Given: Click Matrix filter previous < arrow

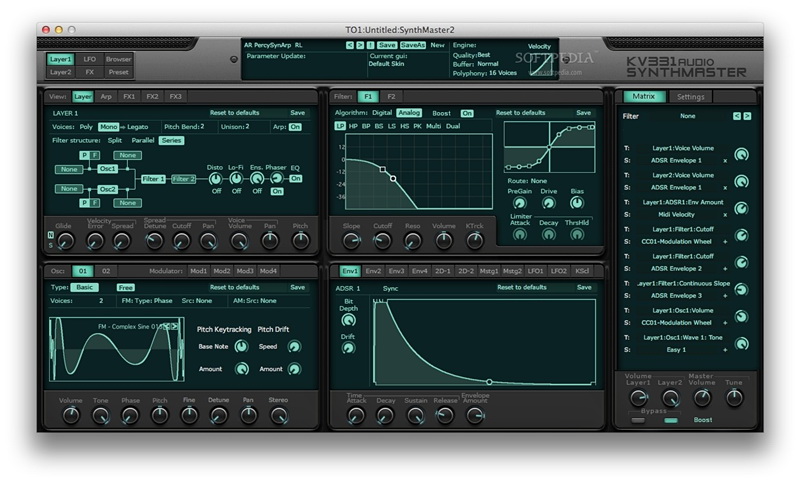Looking at the screenshot, I should point(737,116).
